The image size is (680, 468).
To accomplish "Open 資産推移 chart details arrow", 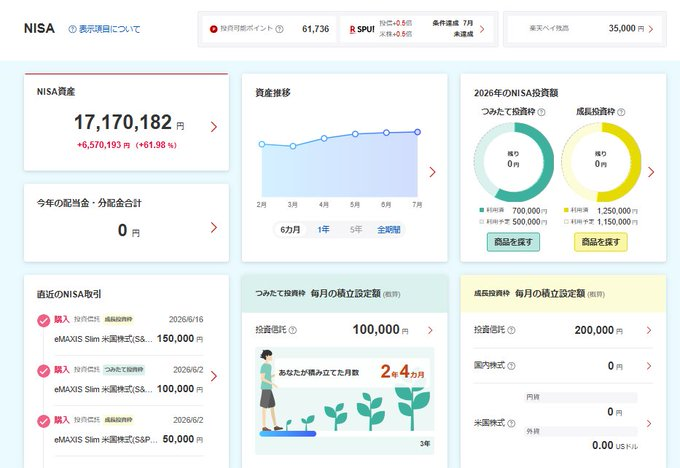I will tap(432, 172).
